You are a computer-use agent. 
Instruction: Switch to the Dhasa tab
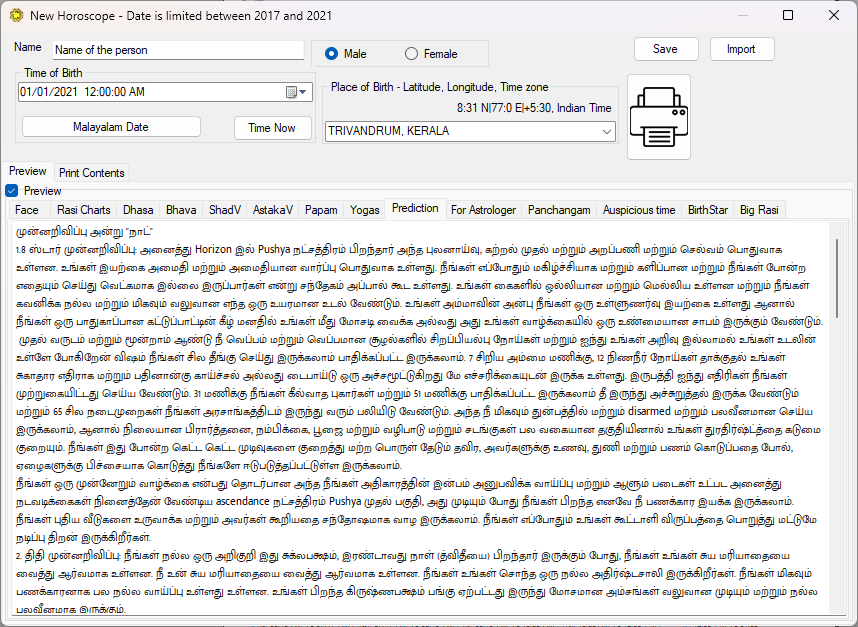point(138,210)
